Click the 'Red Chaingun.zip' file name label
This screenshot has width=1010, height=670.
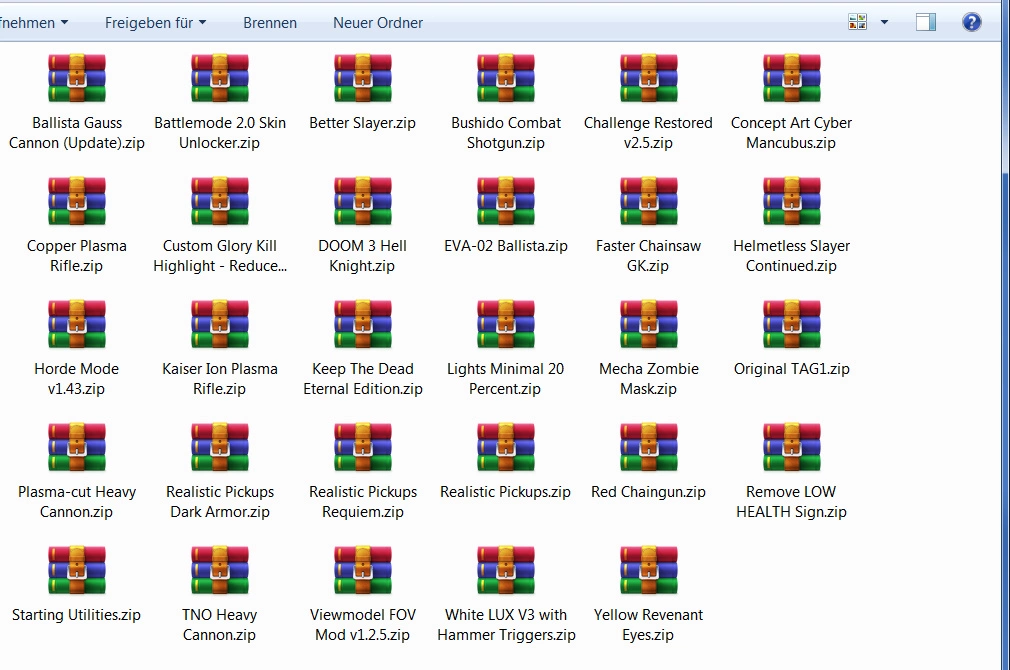tap(649, 492)
